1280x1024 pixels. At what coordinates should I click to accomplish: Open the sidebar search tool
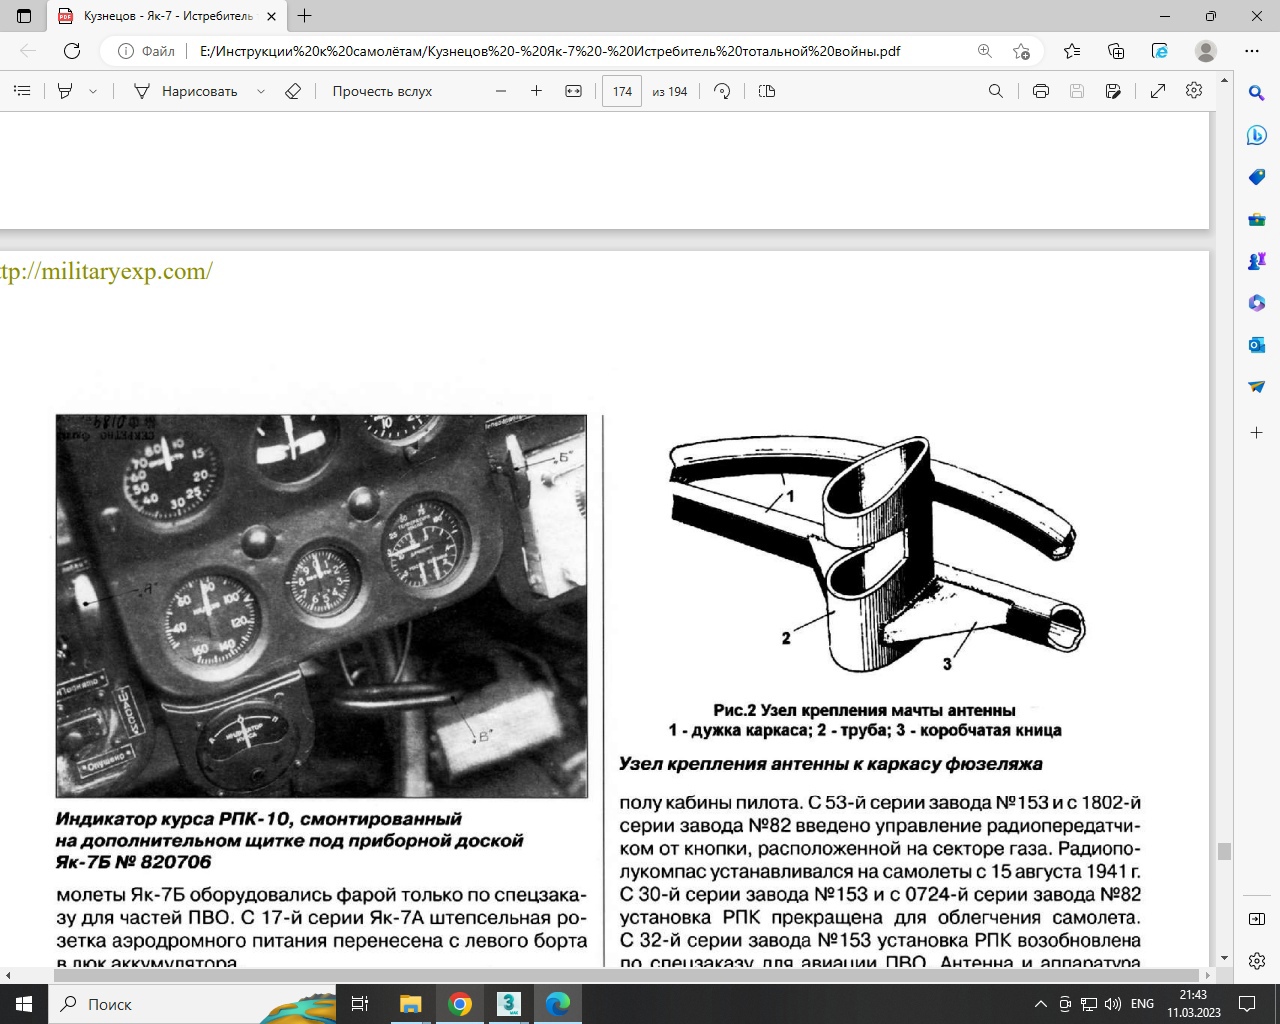1257,93
